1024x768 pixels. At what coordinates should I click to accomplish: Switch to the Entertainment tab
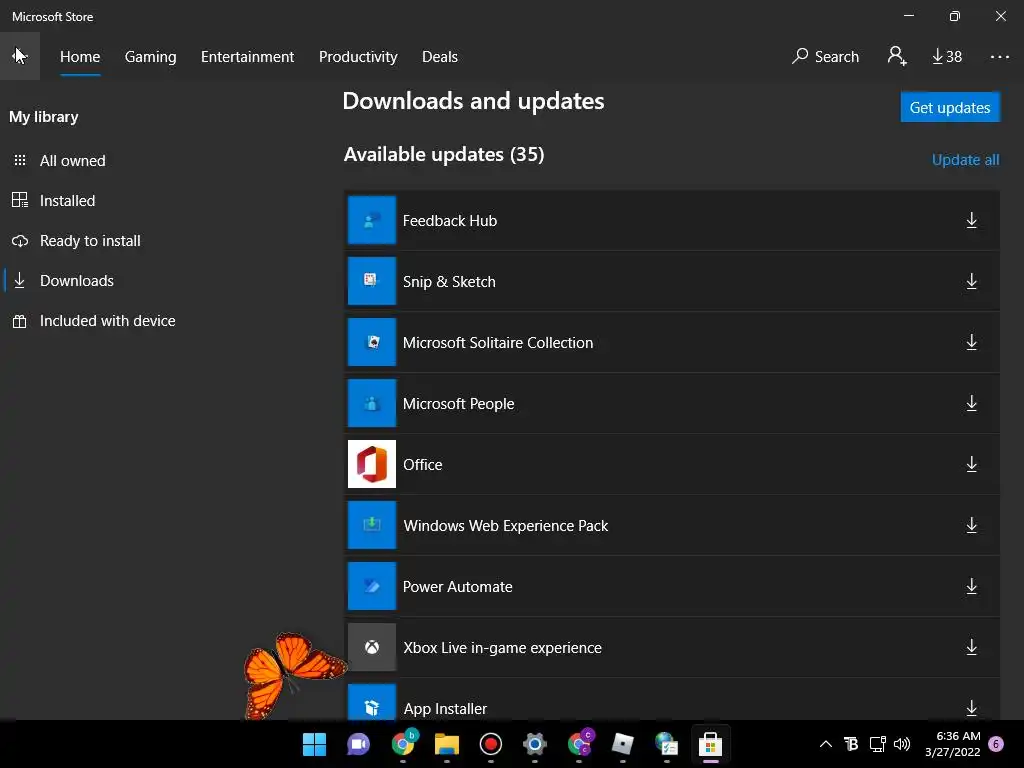pos(248,57)
